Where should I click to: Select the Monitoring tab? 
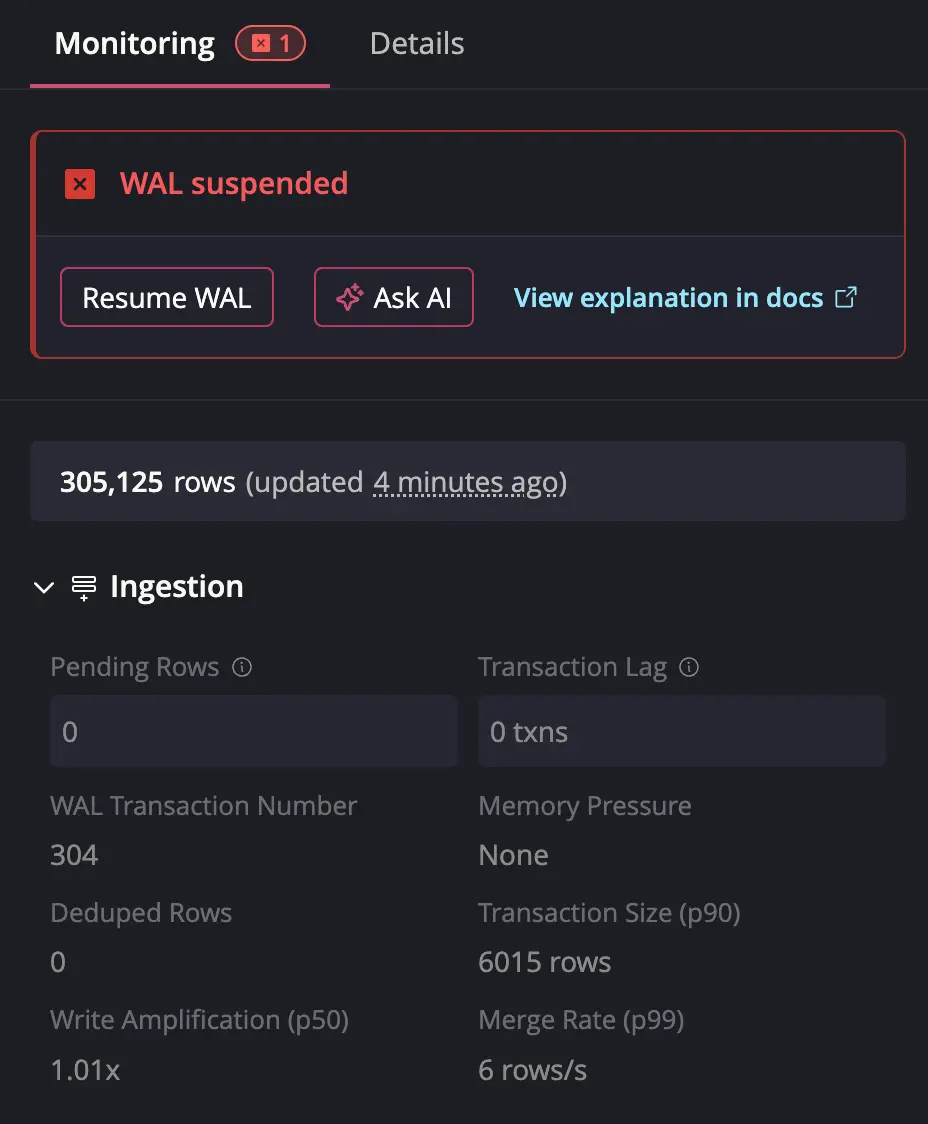click(x=134, y=44)
